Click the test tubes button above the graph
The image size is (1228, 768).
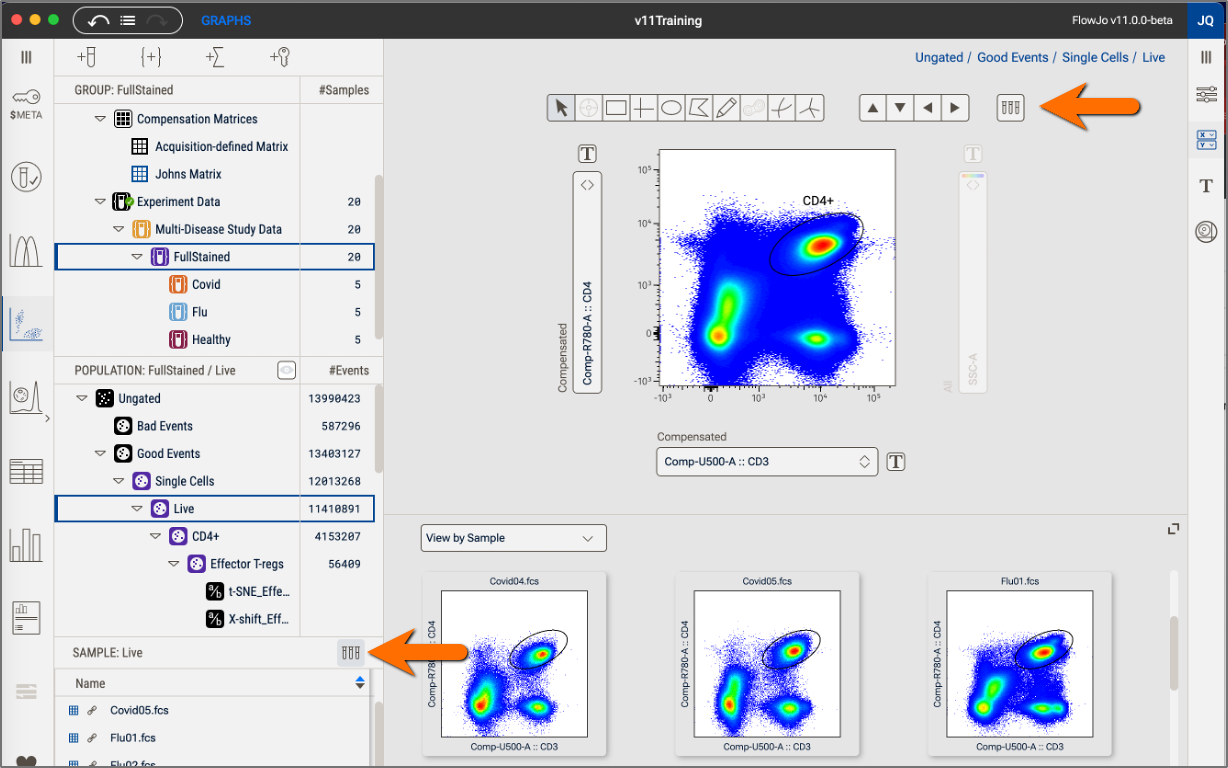coord(1010,108)
